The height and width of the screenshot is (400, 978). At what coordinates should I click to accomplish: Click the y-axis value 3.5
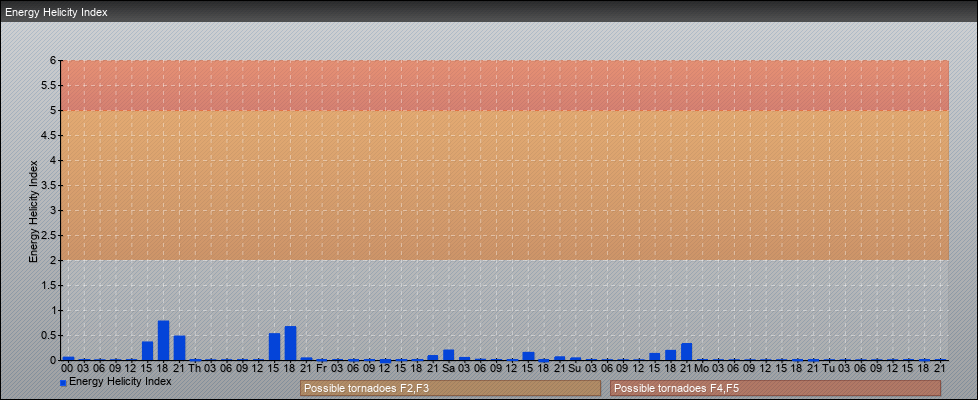tap(50, 185)
